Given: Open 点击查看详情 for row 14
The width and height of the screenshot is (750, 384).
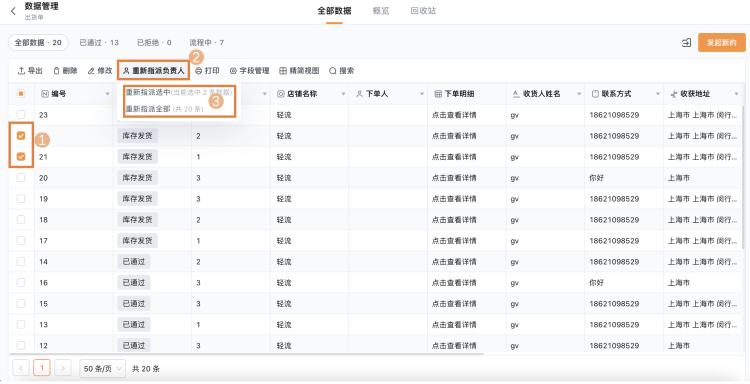Looking at the screenshot, I should click(x=454, y=262).
